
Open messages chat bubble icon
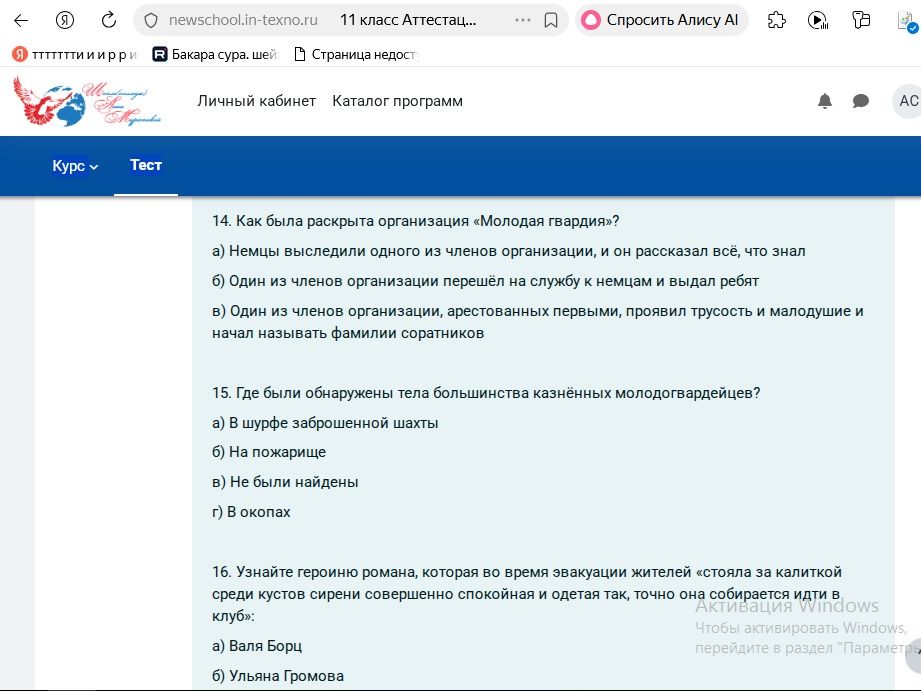[861, 101]
